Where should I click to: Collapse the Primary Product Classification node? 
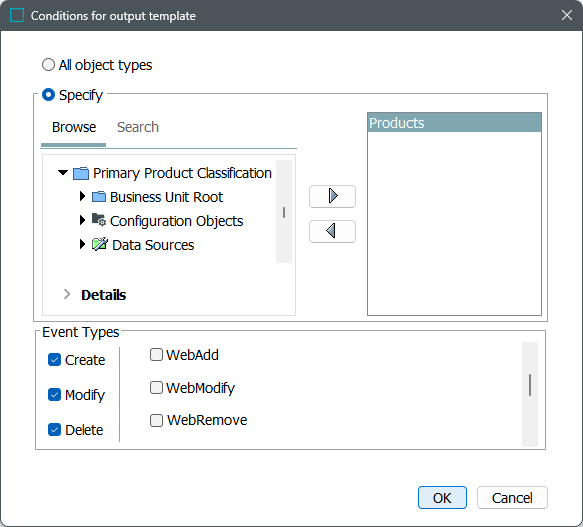click(63, 173)
